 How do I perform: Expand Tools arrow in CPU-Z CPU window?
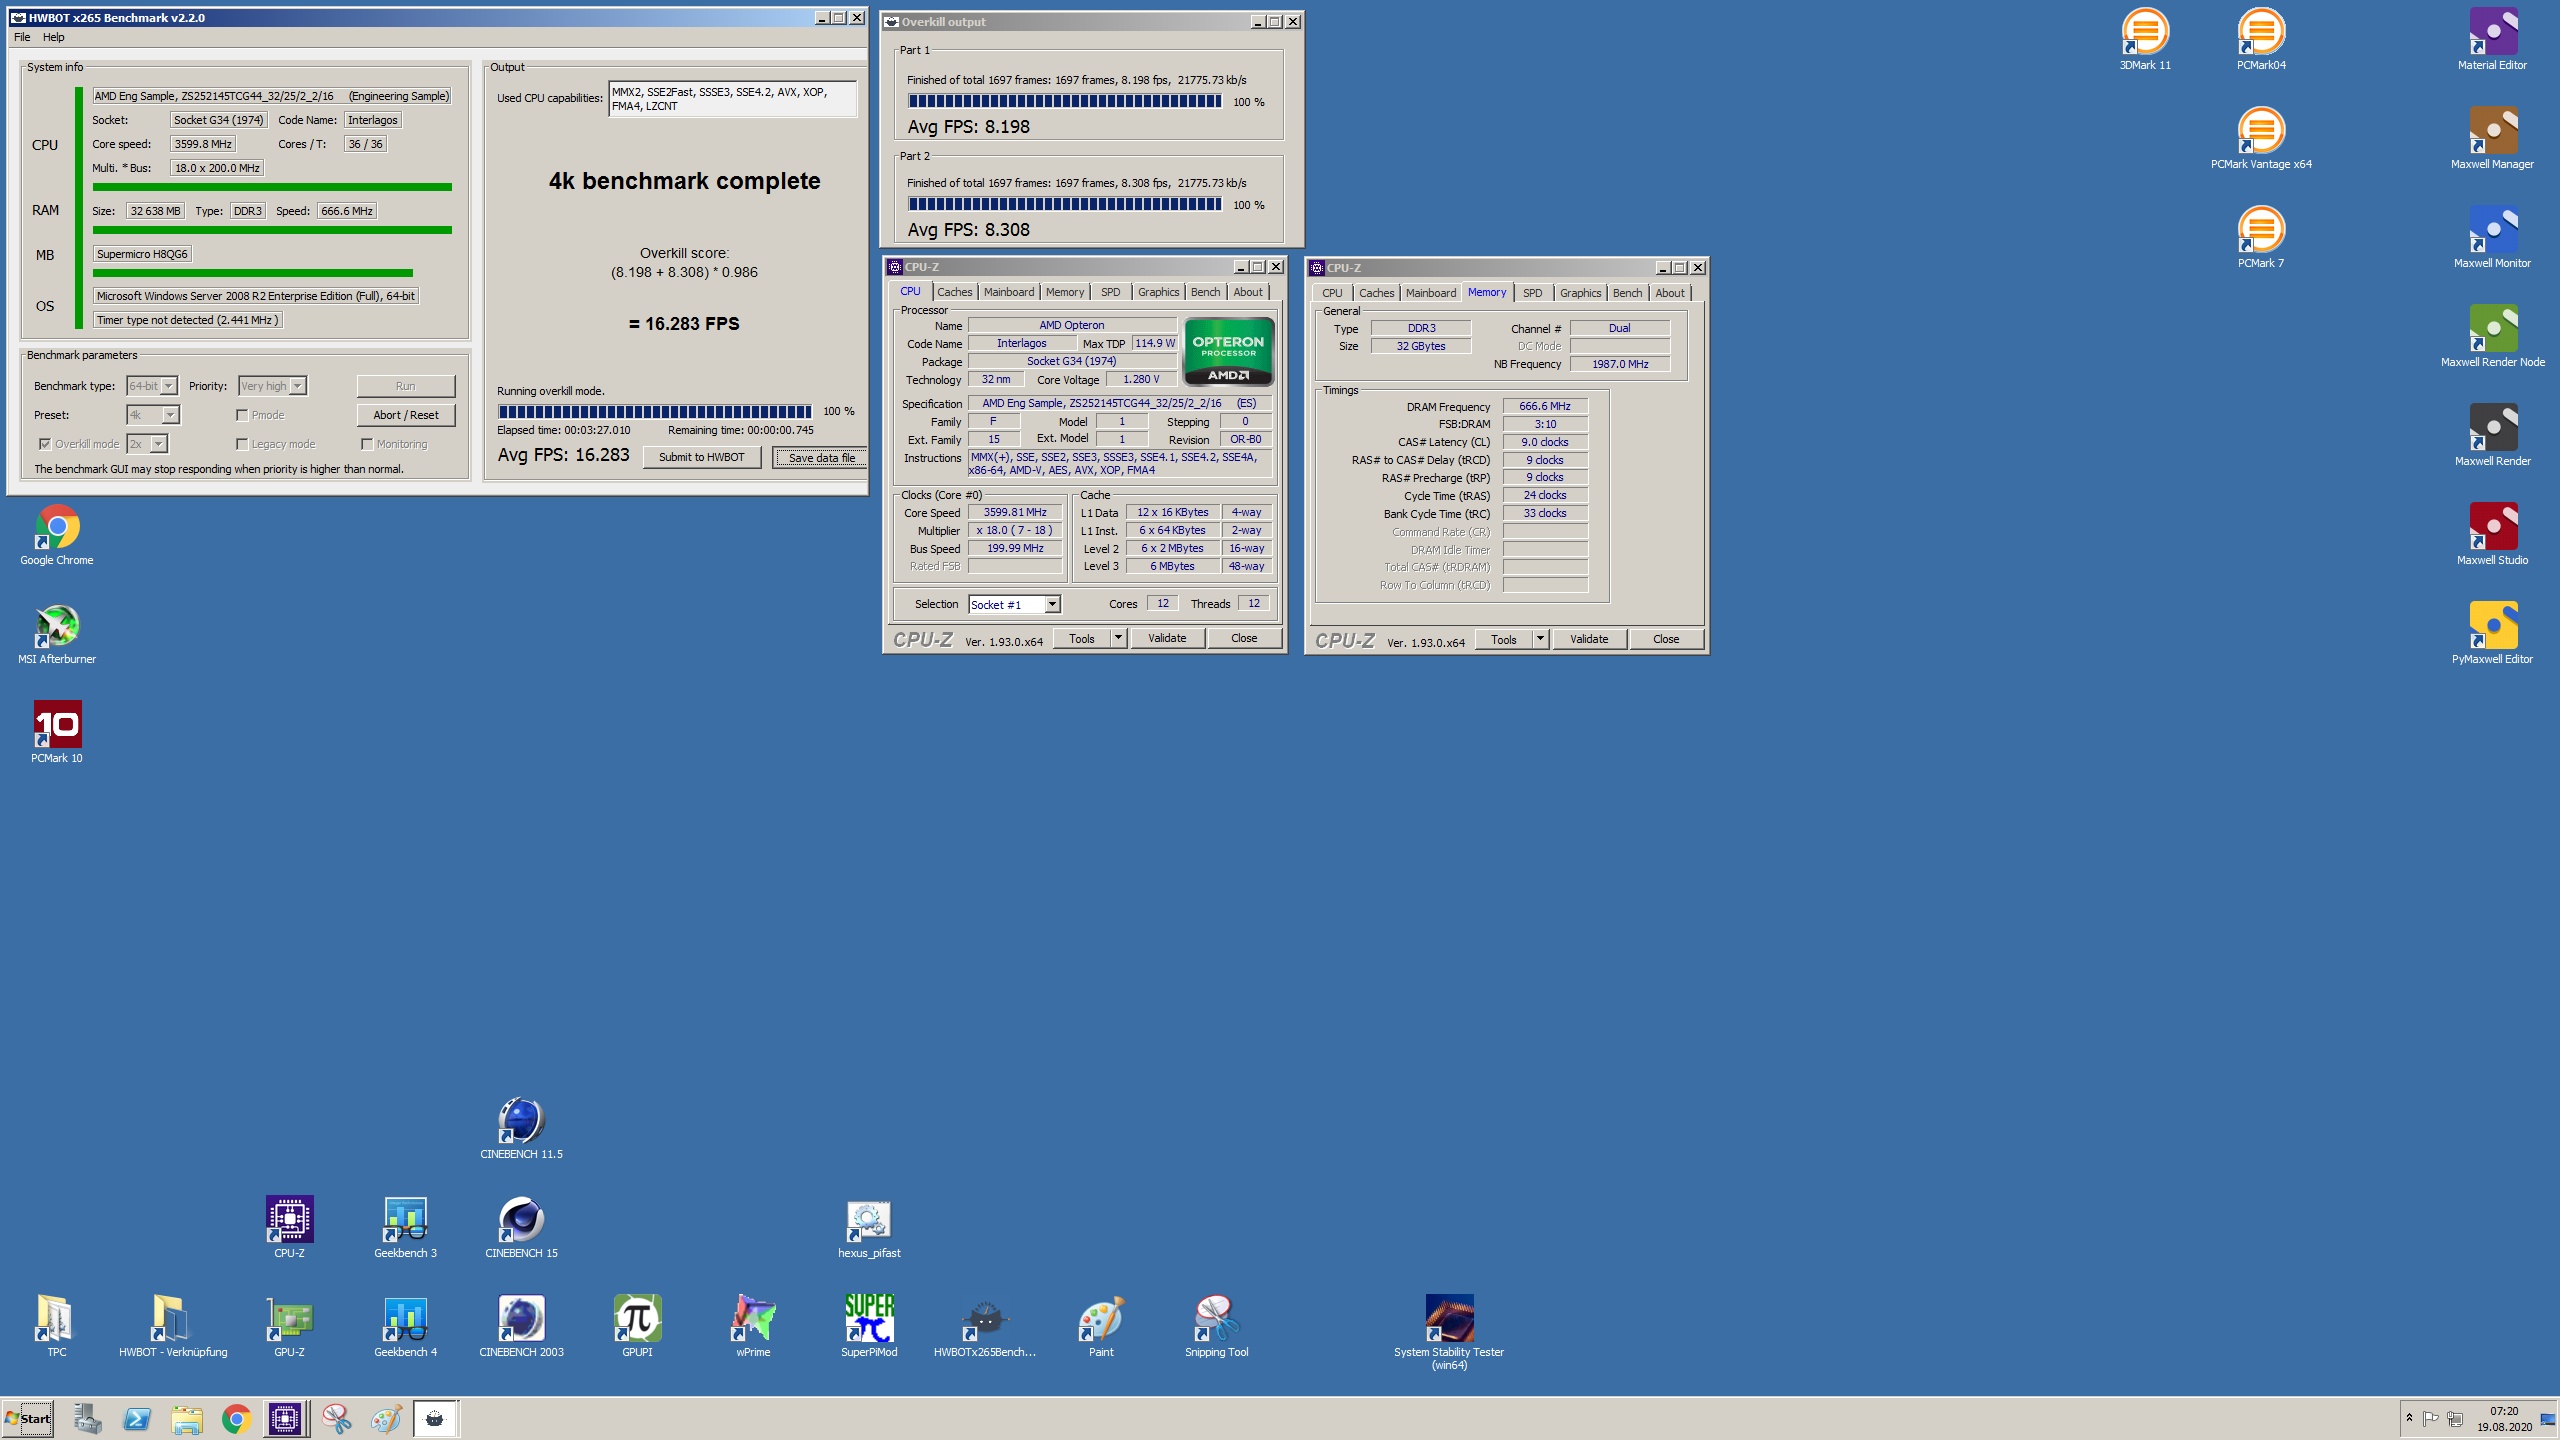click(x=1118, y=638)
